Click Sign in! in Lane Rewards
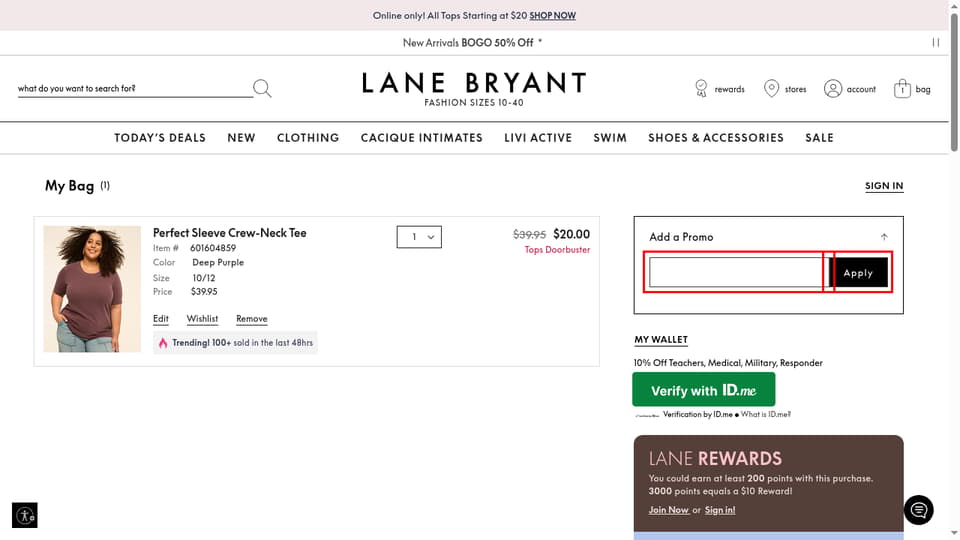960x540 pixels. (x=720, y=510)
